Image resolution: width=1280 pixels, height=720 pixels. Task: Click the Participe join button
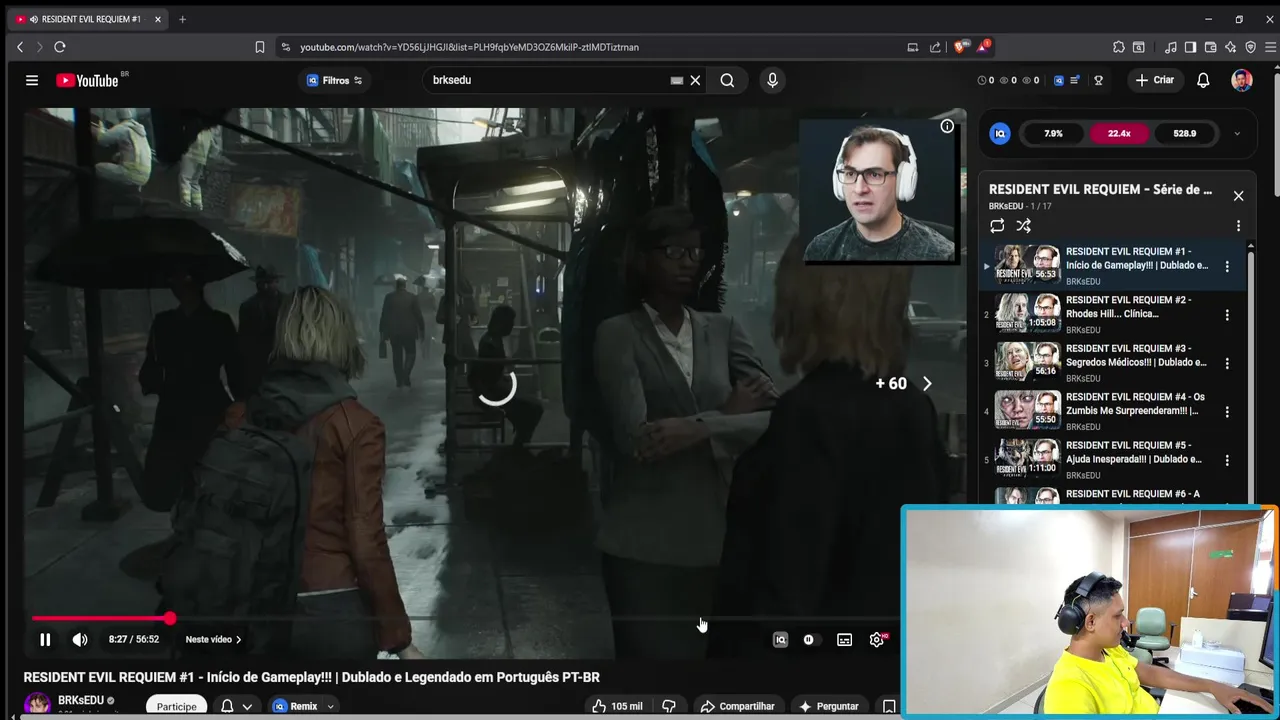[176, 706]
